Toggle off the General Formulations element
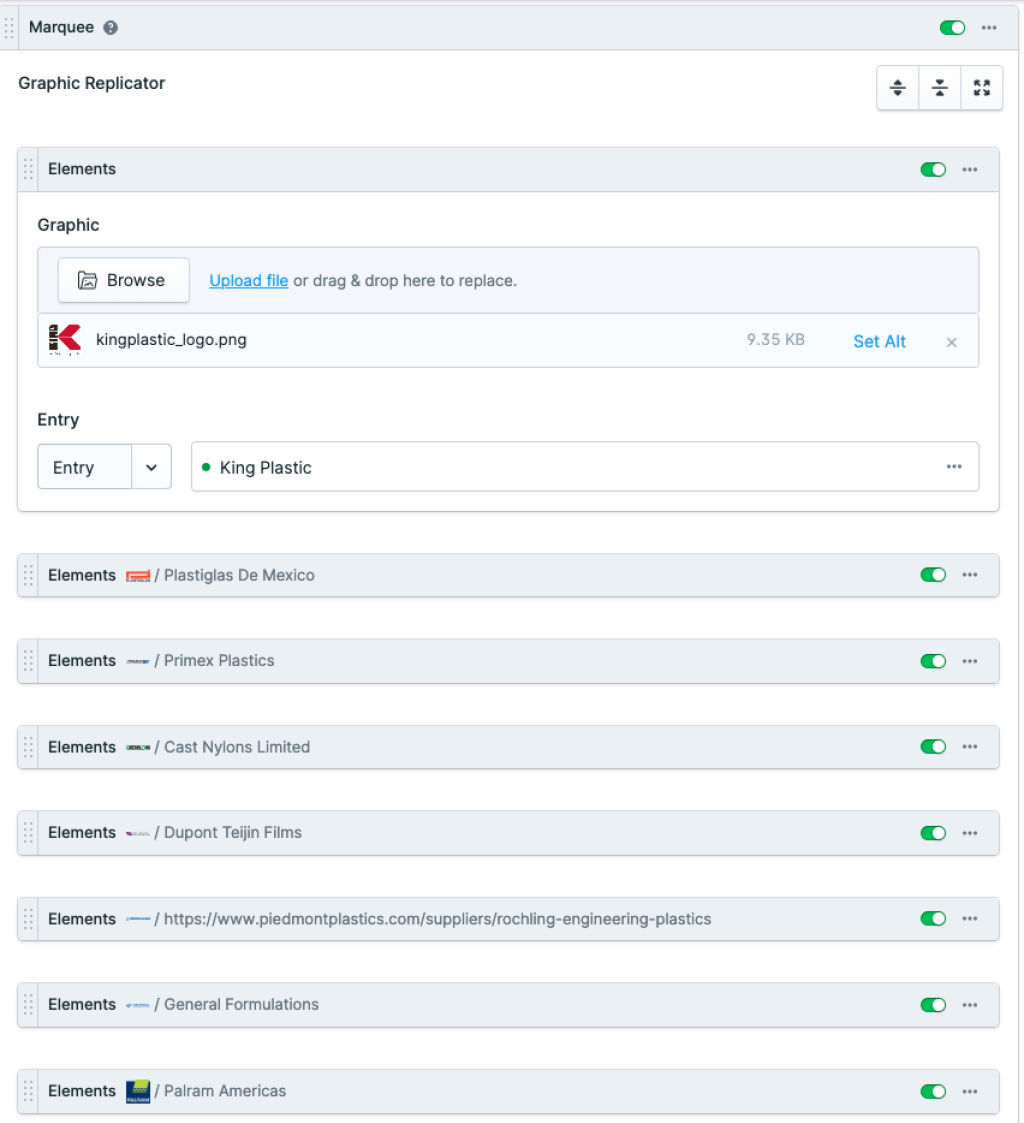 932,1005
